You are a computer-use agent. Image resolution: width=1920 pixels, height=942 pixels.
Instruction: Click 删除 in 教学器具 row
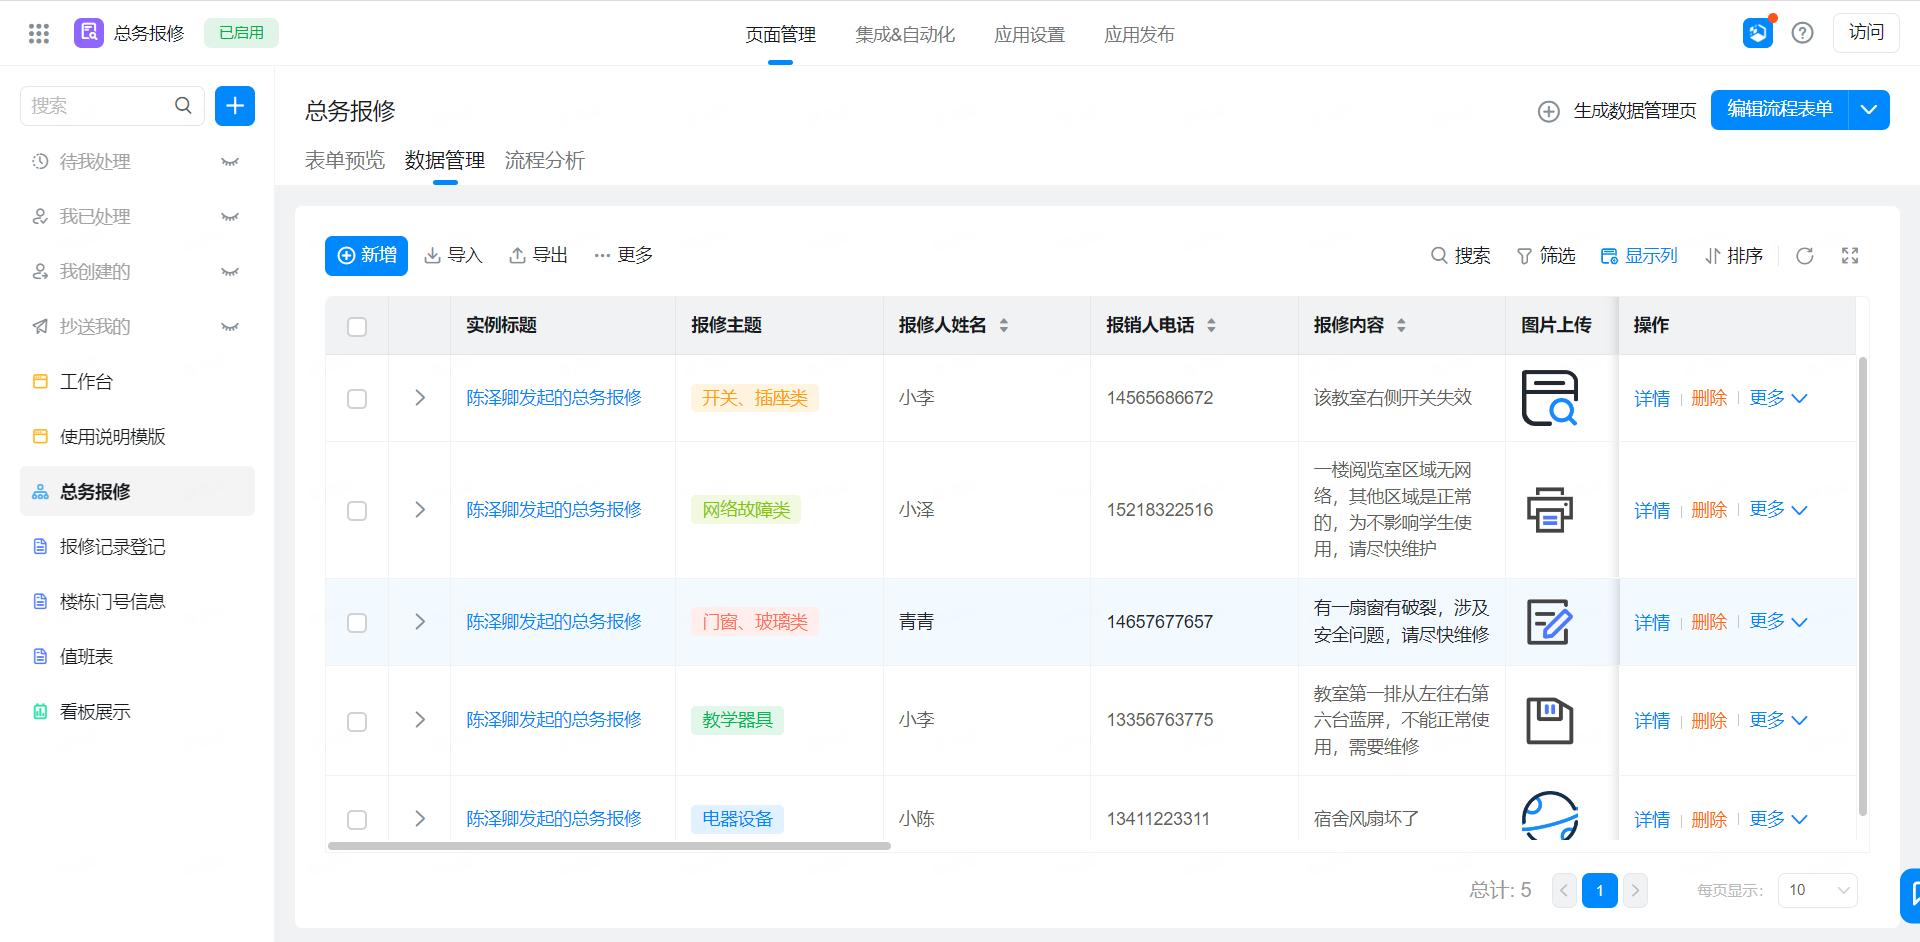tap(1709, 720)
